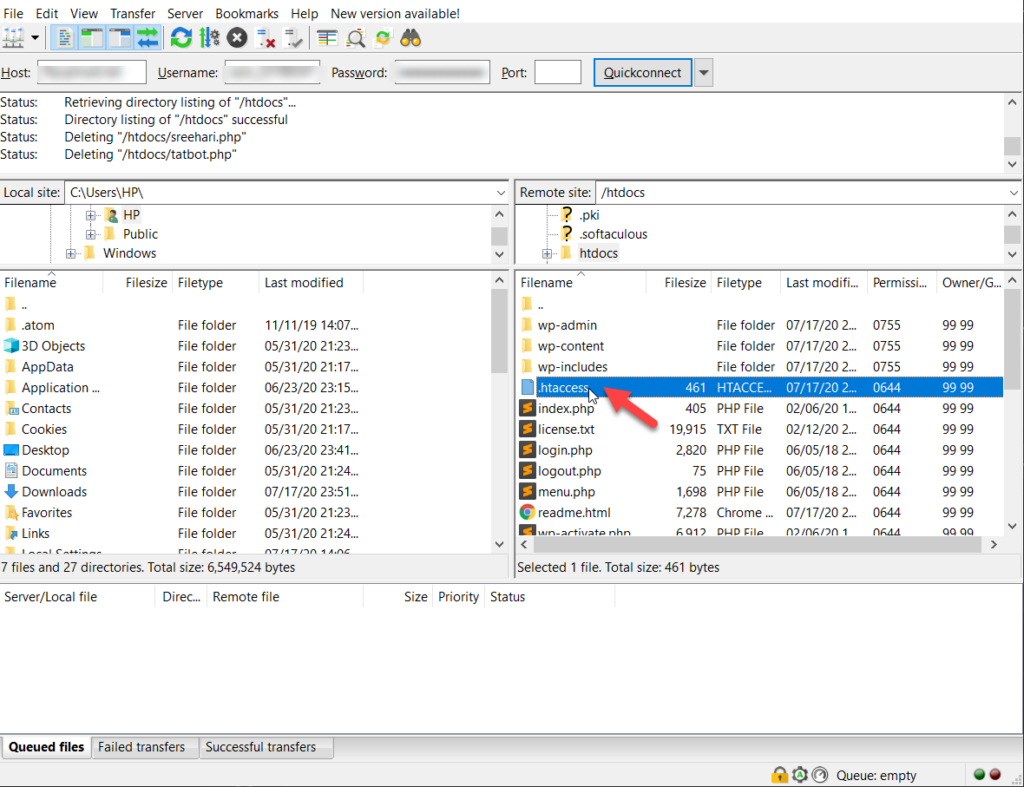This screenshot has width=1024, height=787.
Task: Expand the Public folder in local tree
Action: tap(91, 234)
